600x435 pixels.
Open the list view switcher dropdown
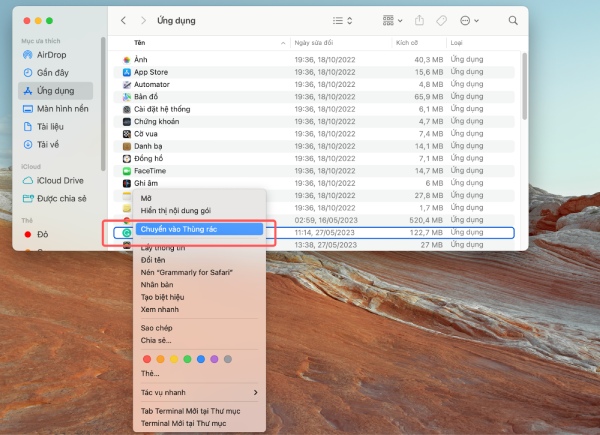click(x=342, y=20)
